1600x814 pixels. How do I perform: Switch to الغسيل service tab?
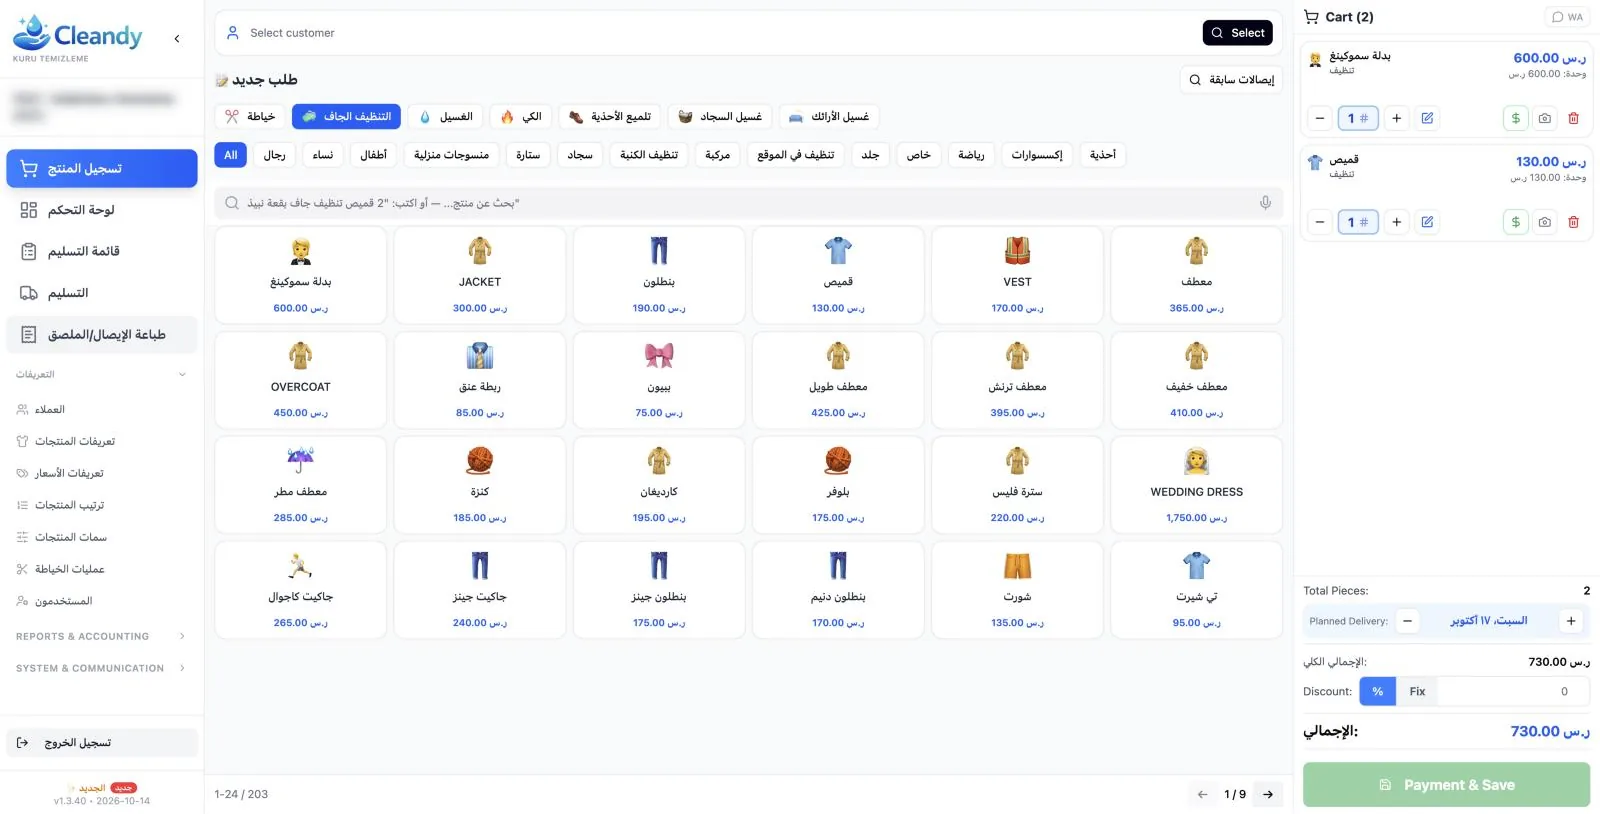[x=446, y=117]
